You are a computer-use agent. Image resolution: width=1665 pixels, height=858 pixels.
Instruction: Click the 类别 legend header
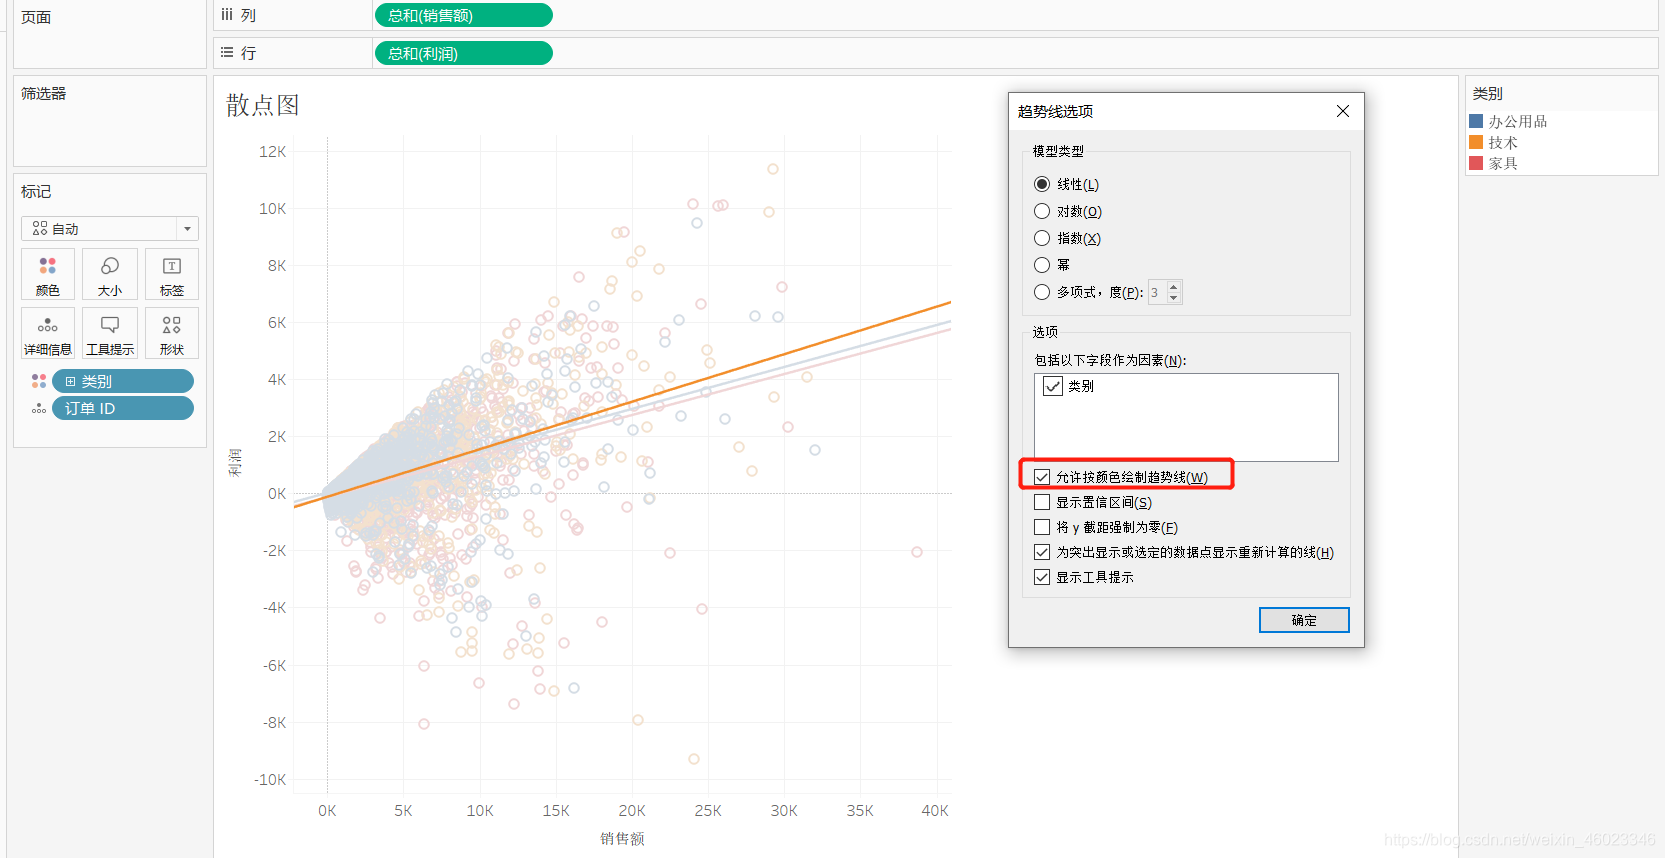tap(1487, 93)
